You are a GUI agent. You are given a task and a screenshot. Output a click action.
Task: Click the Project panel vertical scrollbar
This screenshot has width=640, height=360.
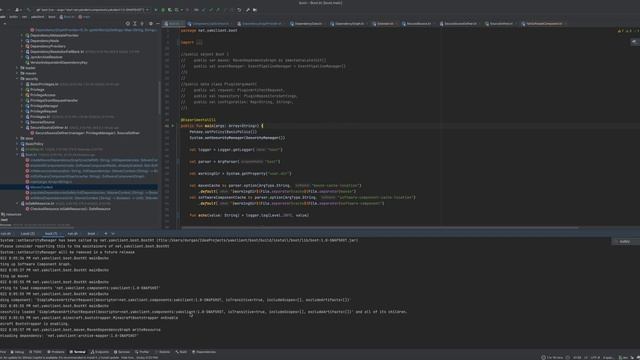[159, 98]
